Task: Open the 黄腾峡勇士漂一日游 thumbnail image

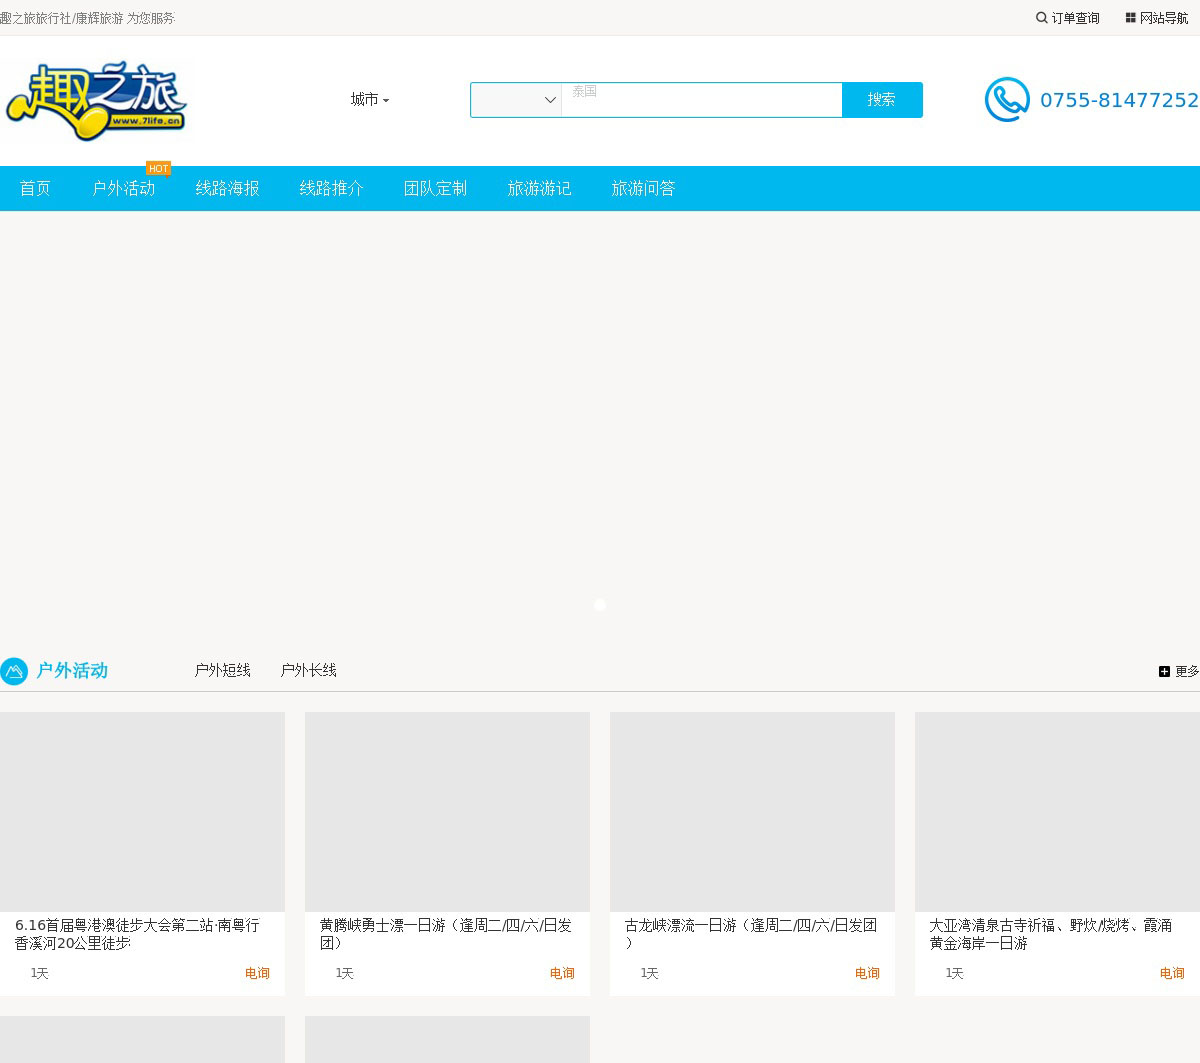Action: 447,811
